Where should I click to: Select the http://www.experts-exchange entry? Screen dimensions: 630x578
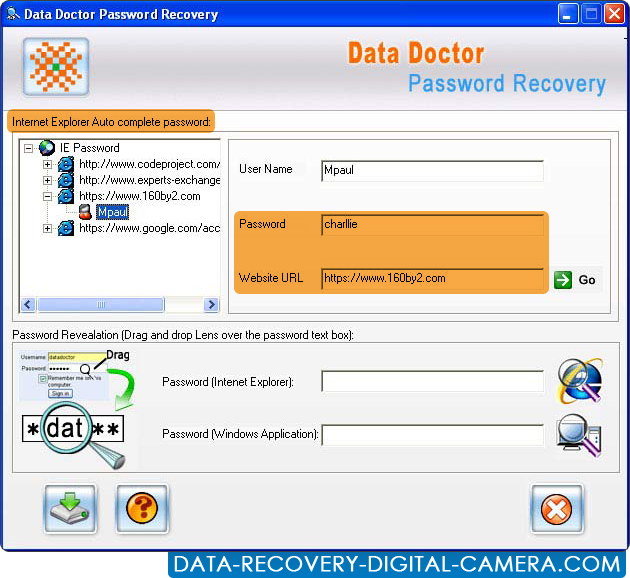(x=149, y=180)
